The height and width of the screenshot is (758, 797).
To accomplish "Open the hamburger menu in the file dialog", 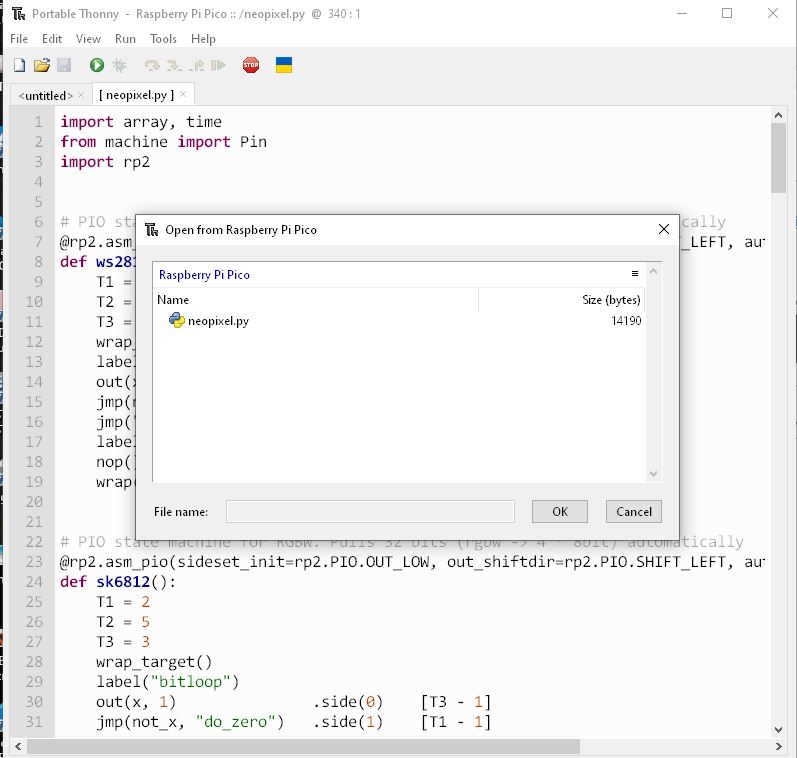I will pyautogui.click(x=634, y=274).
